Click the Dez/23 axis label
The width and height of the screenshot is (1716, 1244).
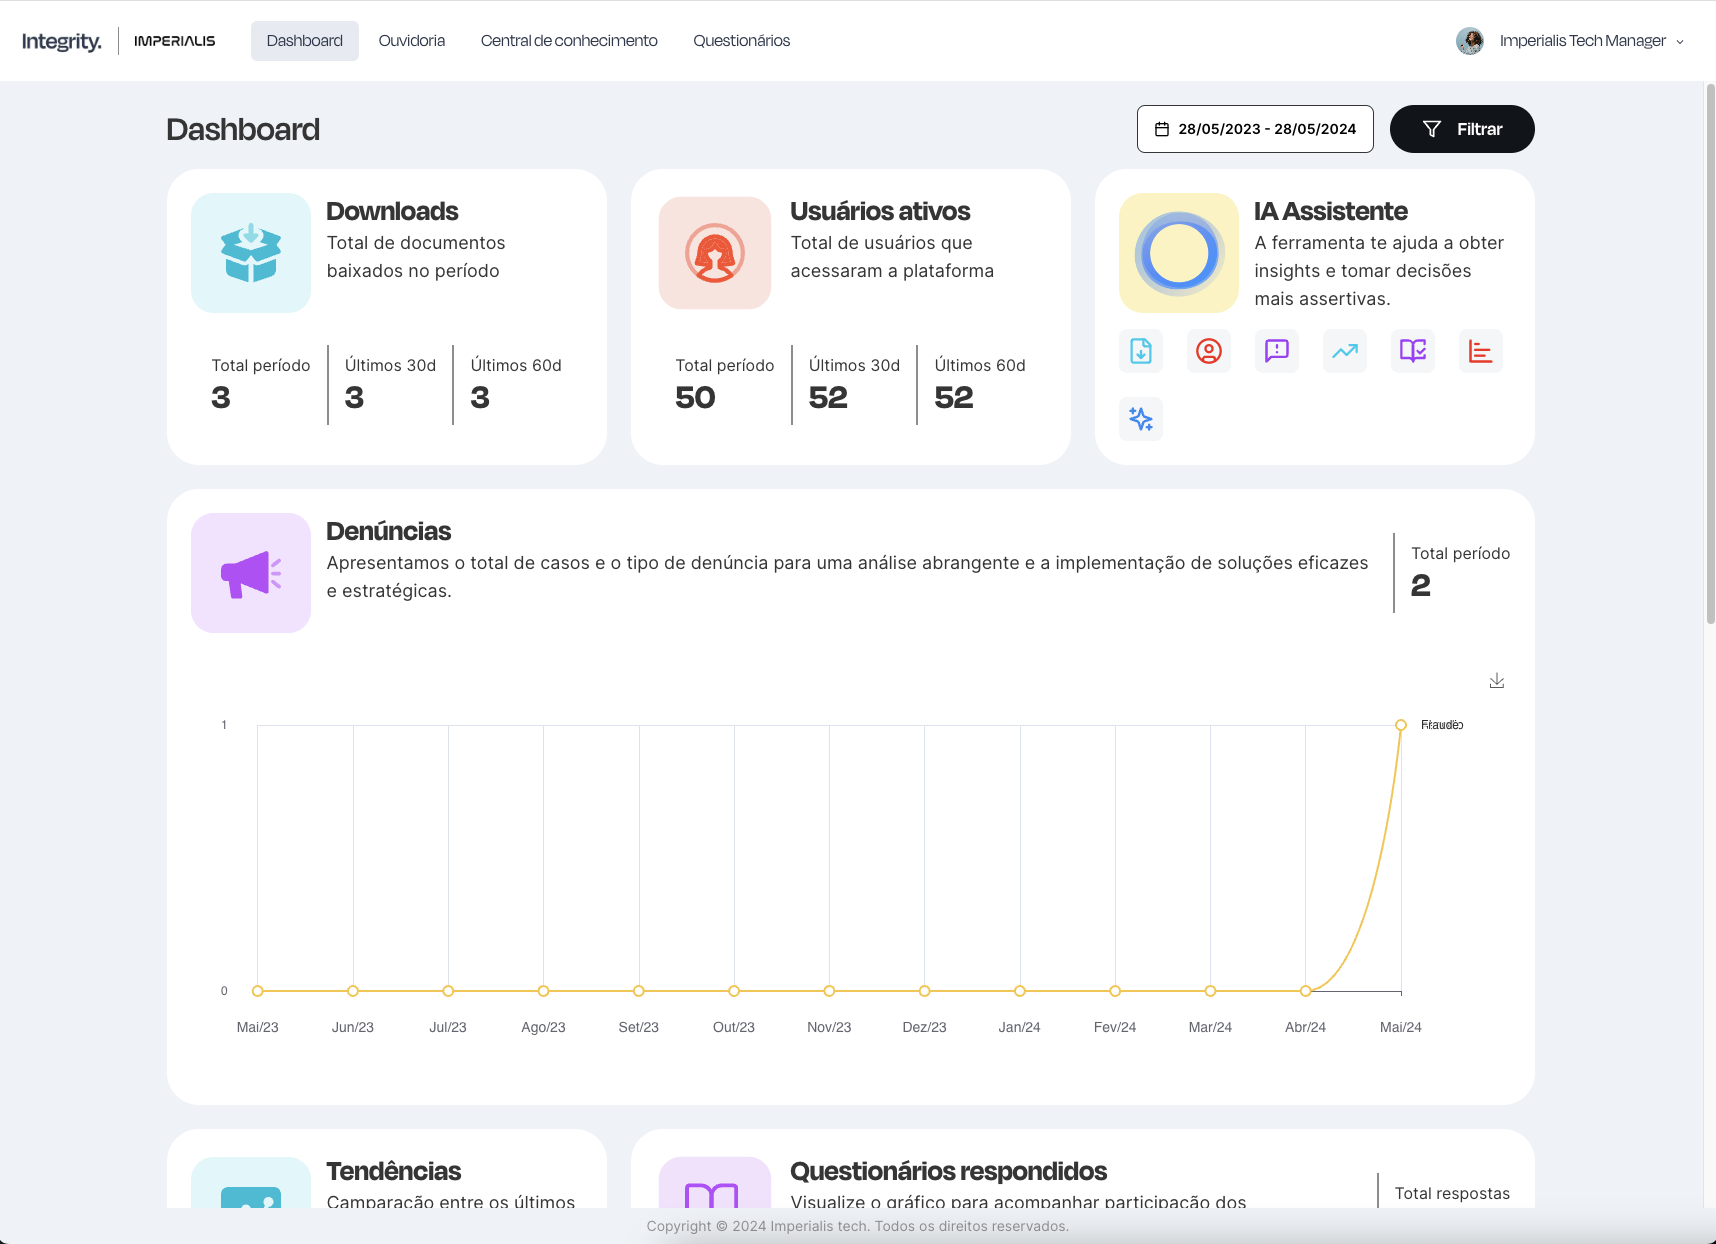coord(925,1027)
